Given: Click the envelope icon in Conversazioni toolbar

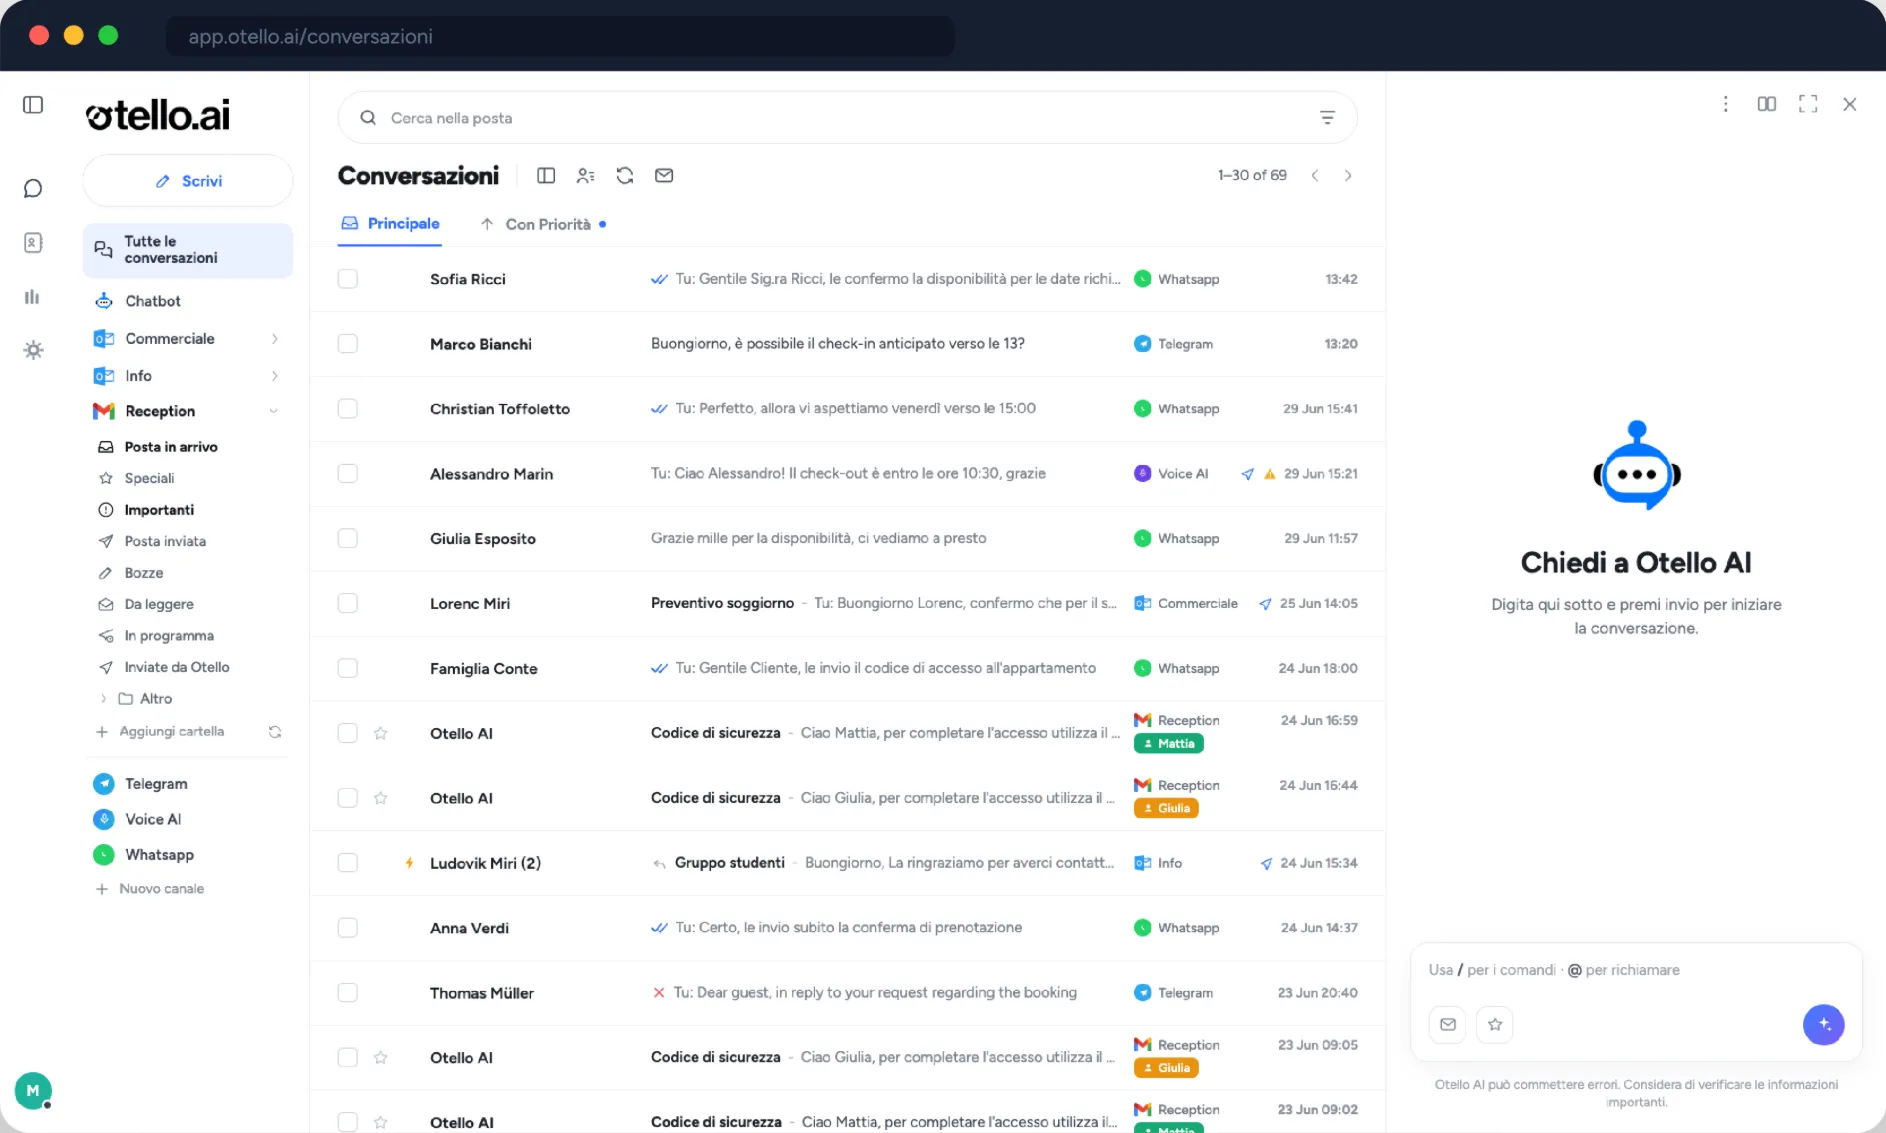Looking at the screenshot, I should (664, 176).
